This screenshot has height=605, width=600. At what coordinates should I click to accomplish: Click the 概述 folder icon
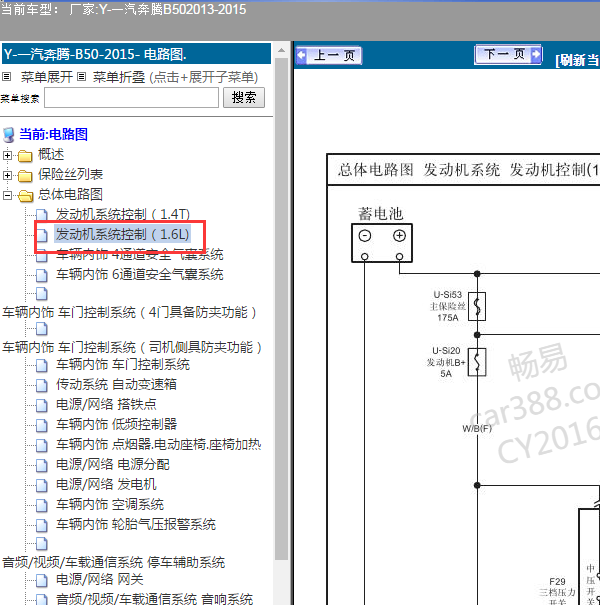(25, 156)
